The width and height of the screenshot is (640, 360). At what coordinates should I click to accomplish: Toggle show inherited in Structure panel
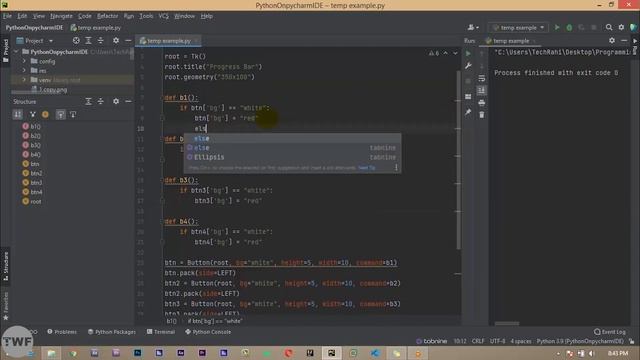[33, 115]
